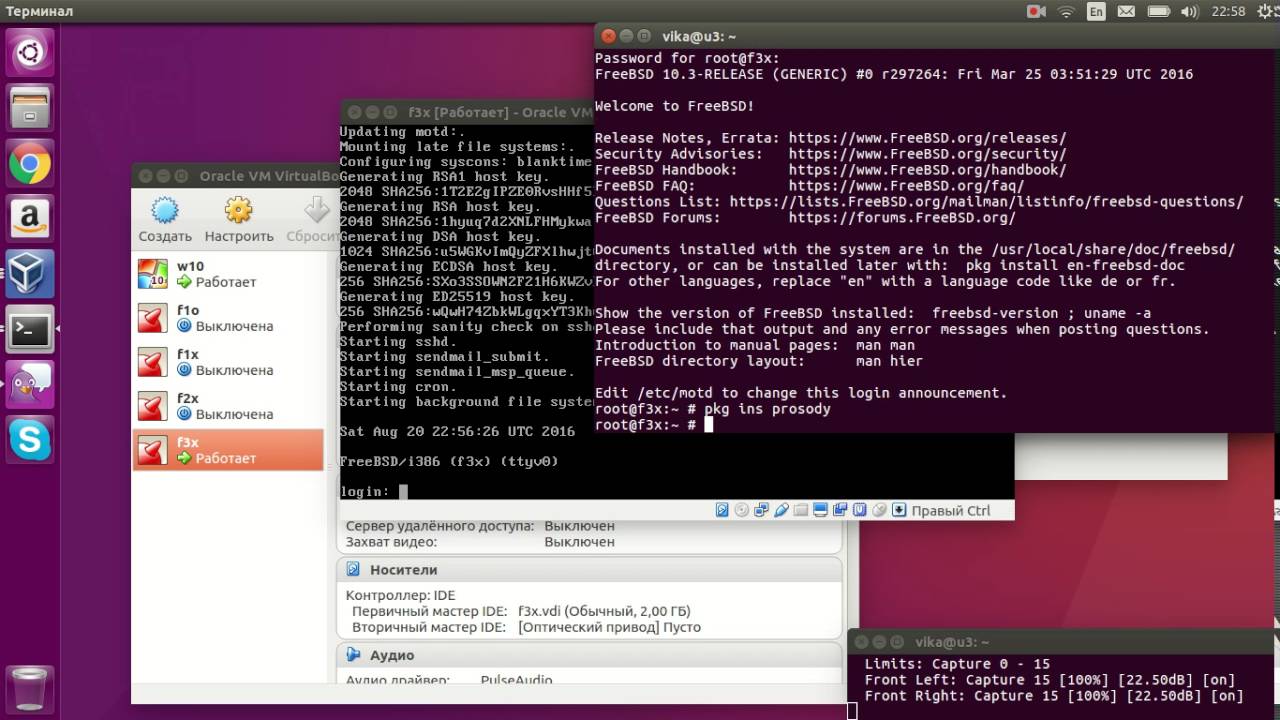Open the Wi-Fi network menu
Viewport: 1280px width, 720px height.
point(1066,11)
